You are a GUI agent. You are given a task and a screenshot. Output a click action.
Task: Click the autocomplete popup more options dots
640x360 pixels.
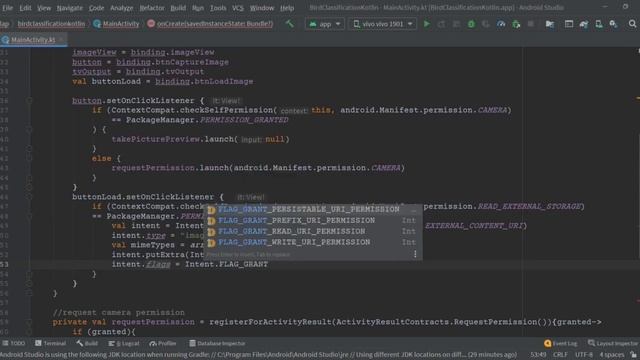[415, 254]
